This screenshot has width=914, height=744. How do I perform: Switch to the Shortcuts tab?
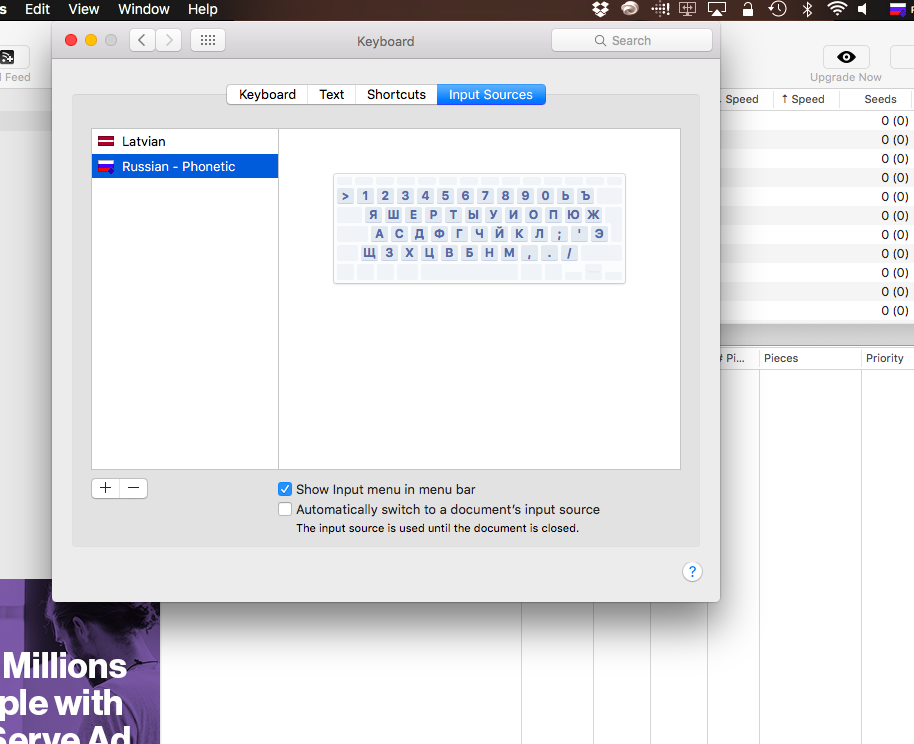396,94
